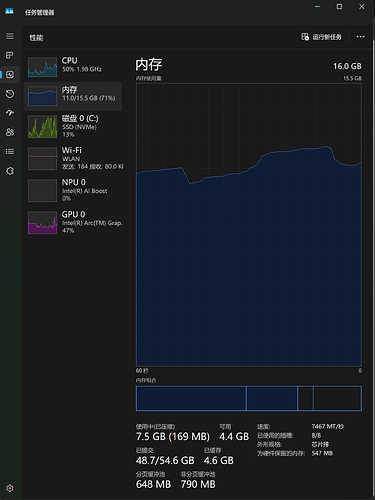Open the three-dot more options menu
Viewport: 375px width, 500px height.
point(360,37)
